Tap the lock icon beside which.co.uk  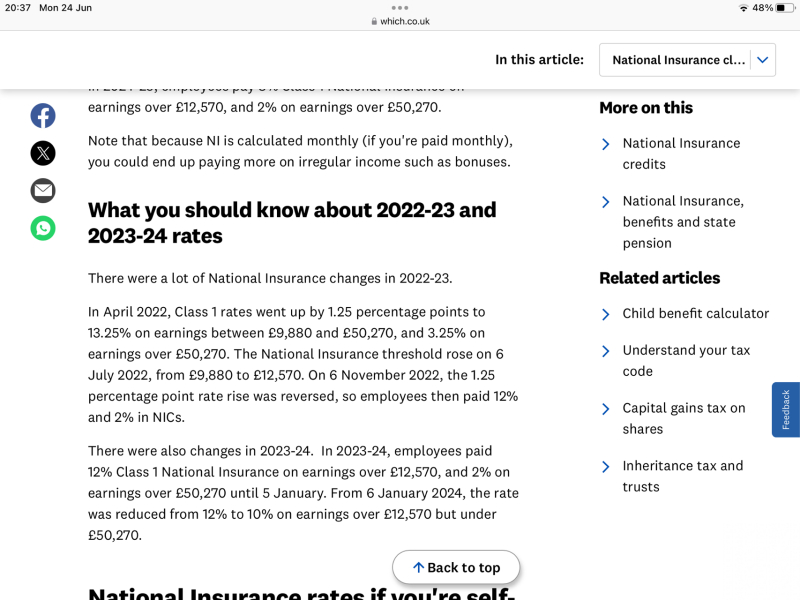coord(374,21)
